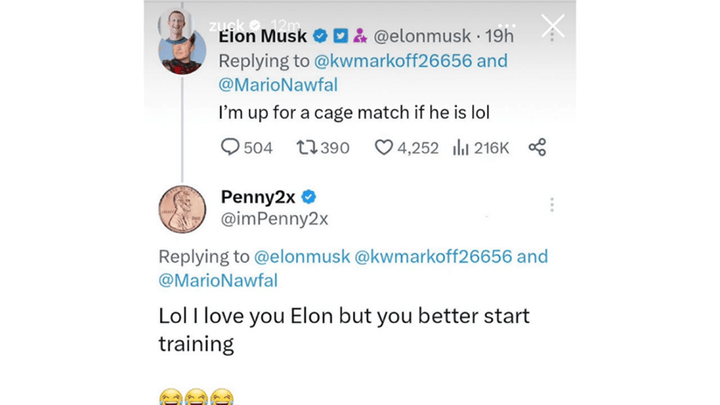Click the Twitter bird badge beside Elon Musk
This screenshot has height=405, width=720.
(340, 36)
